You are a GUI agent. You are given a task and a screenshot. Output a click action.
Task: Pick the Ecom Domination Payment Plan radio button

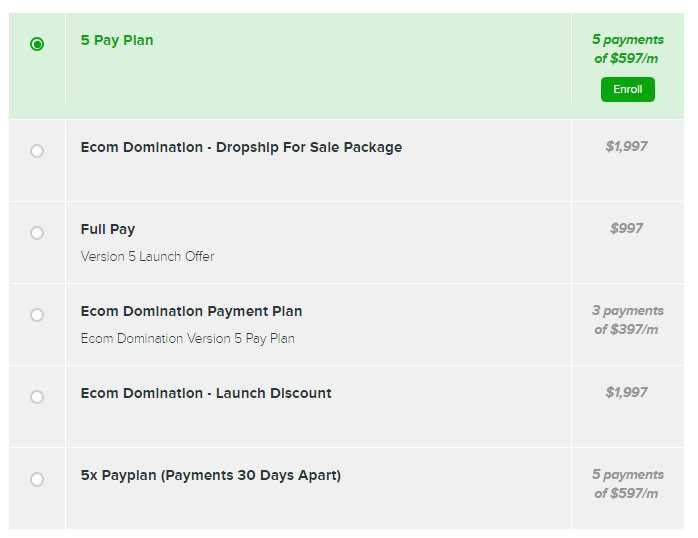[37, 315]
